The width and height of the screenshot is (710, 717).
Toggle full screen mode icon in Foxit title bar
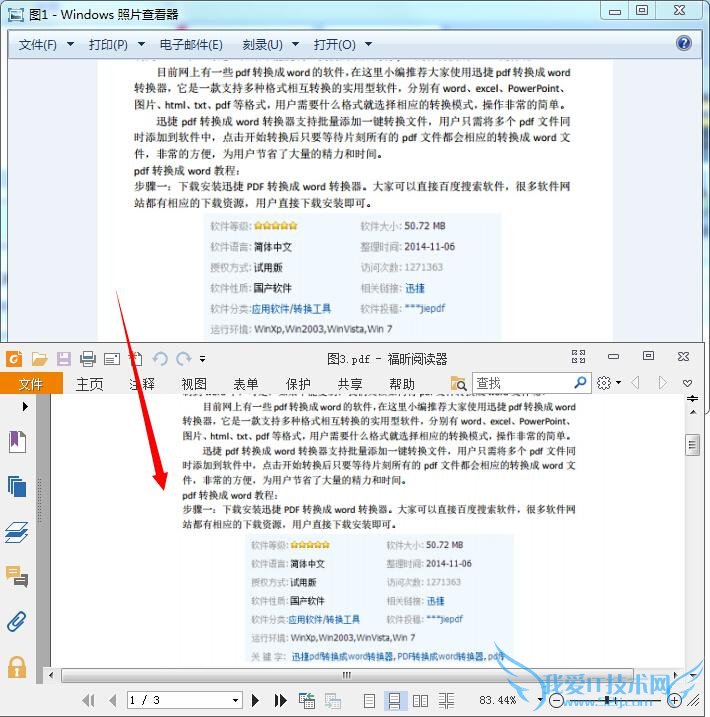[578, 356]
